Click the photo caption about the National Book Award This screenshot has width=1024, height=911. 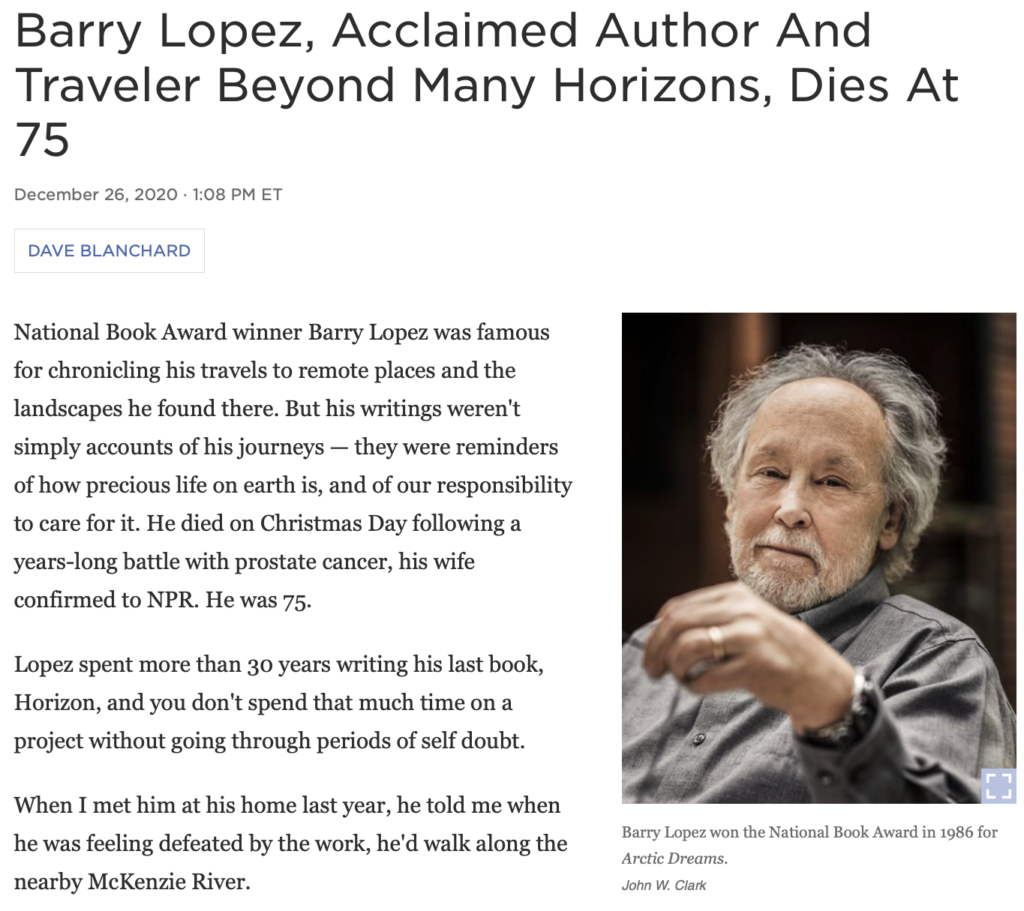809,832
